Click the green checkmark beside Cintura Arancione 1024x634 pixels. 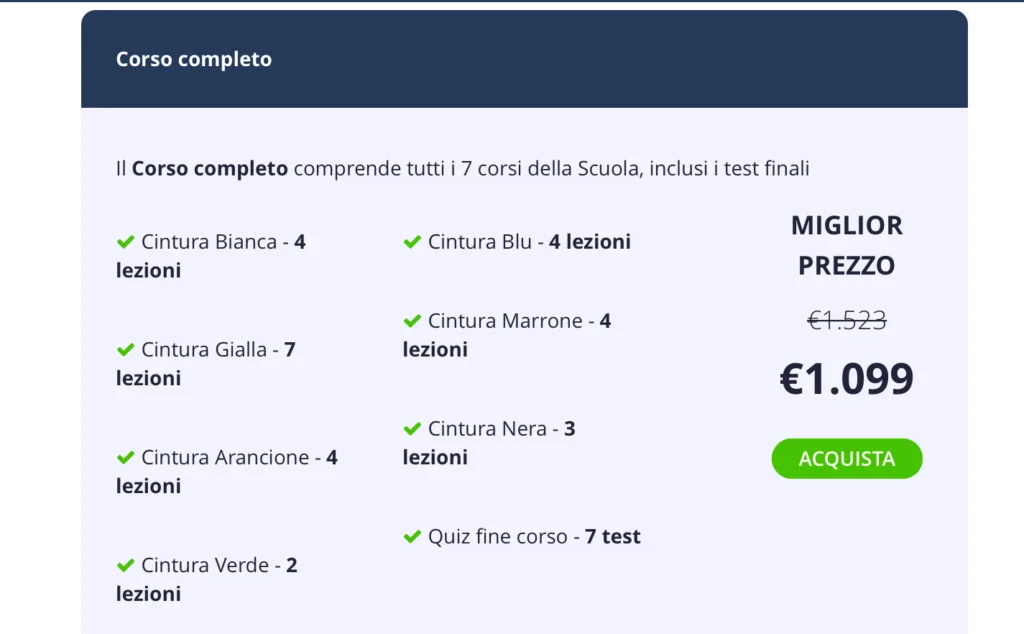tap(126, 457)
